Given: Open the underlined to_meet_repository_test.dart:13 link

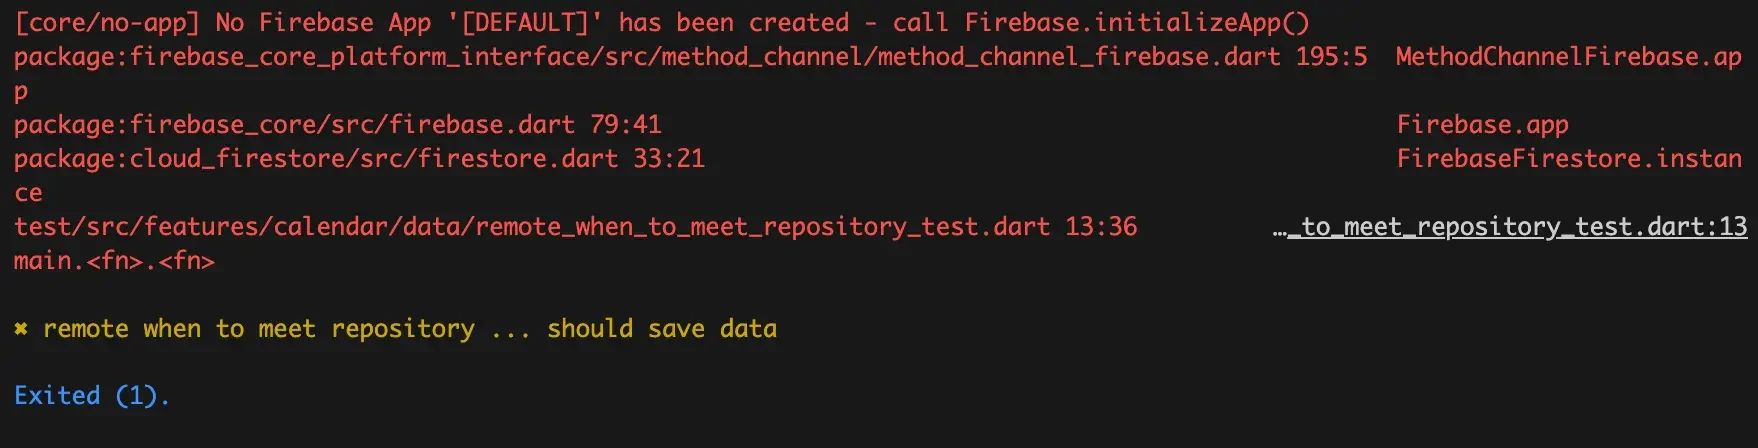Looking at the screenshot, I should (1517, 227).
